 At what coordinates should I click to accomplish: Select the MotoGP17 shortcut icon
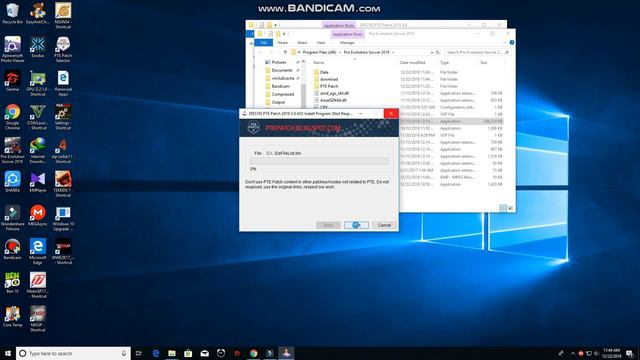pyautogui.click(x=38, y=285)
